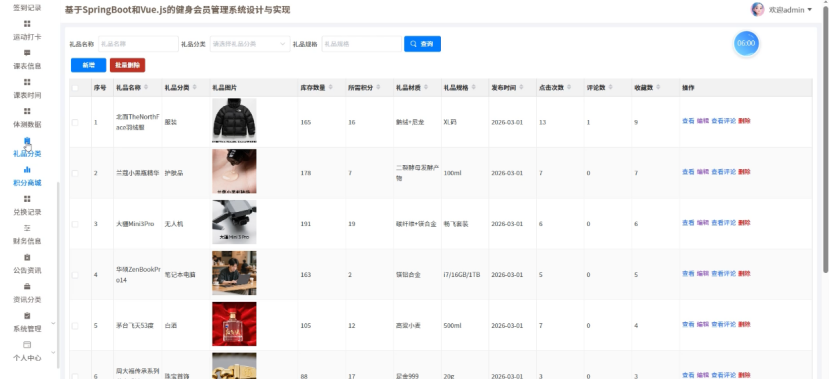Focus the 礼品名称 search input
Image resolution: width=829 pixels, height=379 pixels.
139,44
